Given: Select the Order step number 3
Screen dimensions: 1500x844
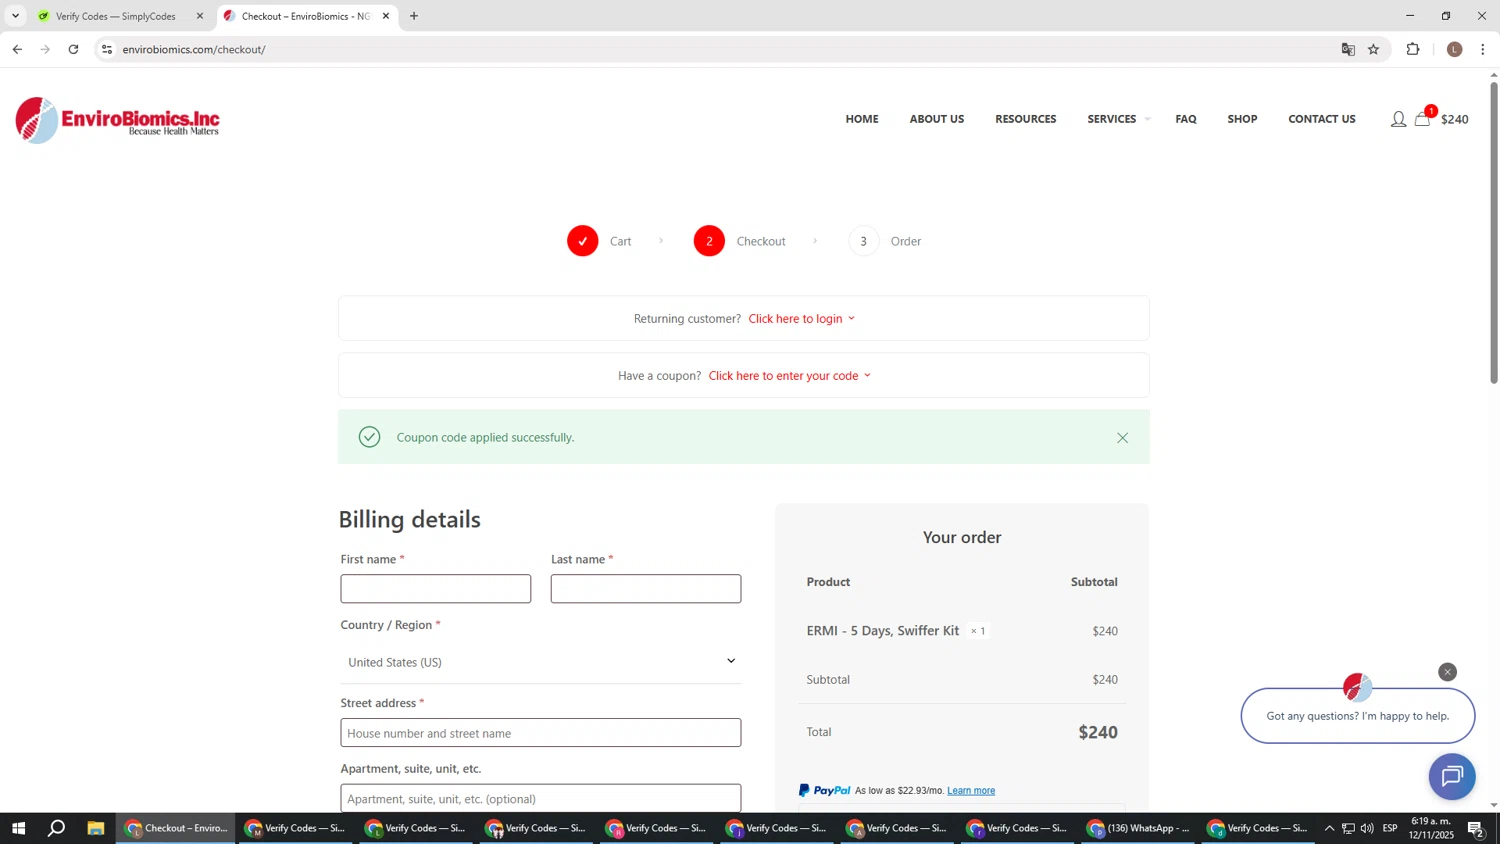Looking at the screenshot, I should pyautogui.click(x=864, y=241).
